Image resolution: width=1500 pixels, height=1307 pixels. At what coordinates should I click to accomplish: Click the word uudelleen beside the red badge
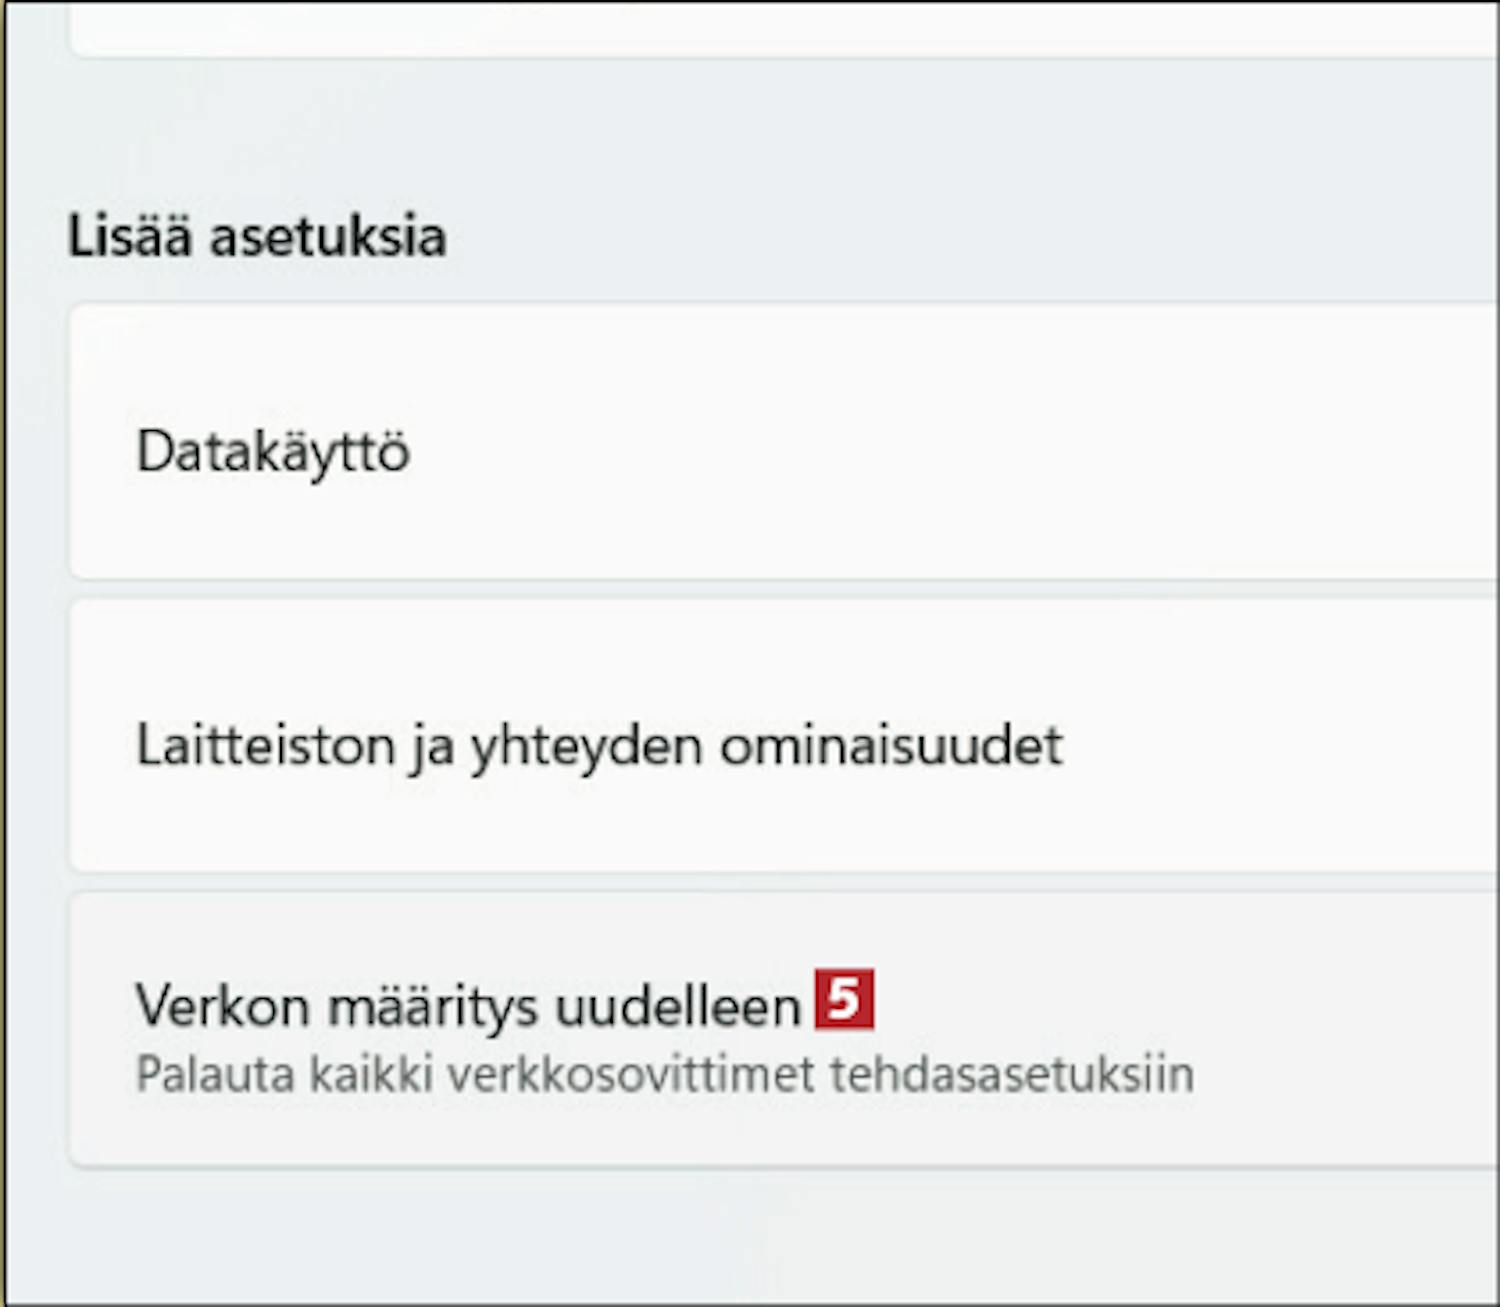(x=678, y=1005)
